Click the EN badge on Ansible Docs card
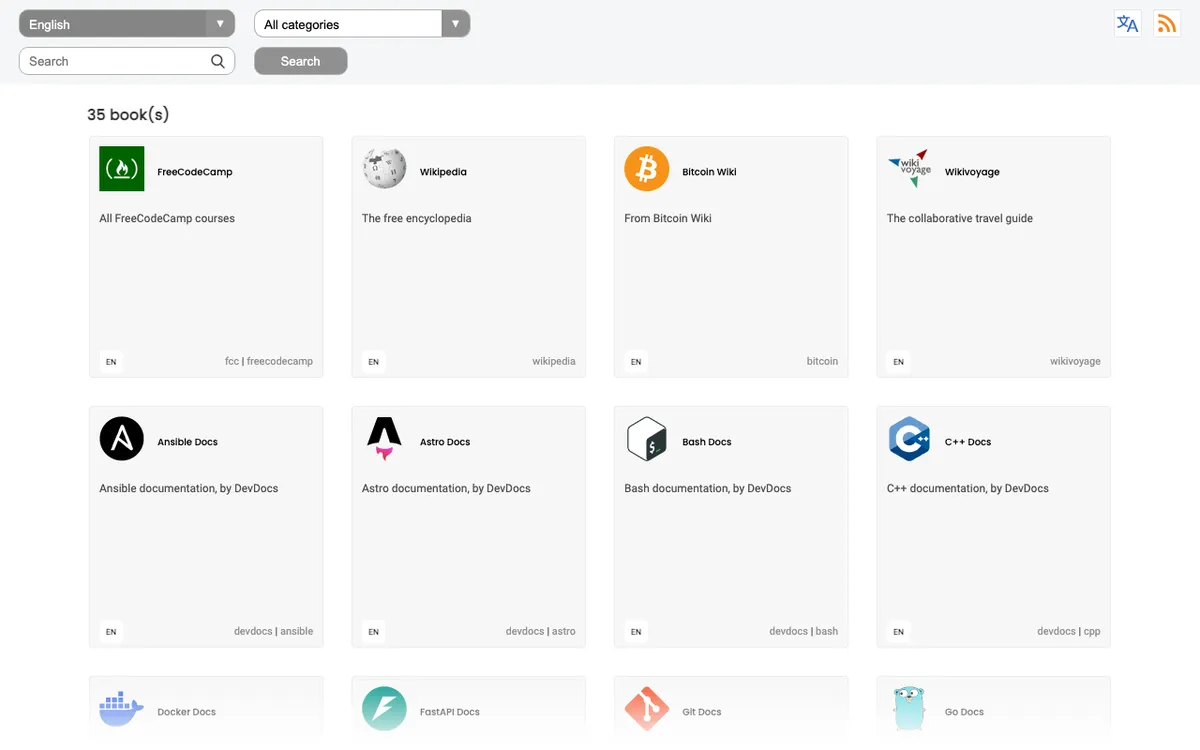Screen dimensions: 1200x750 point(111,631)
